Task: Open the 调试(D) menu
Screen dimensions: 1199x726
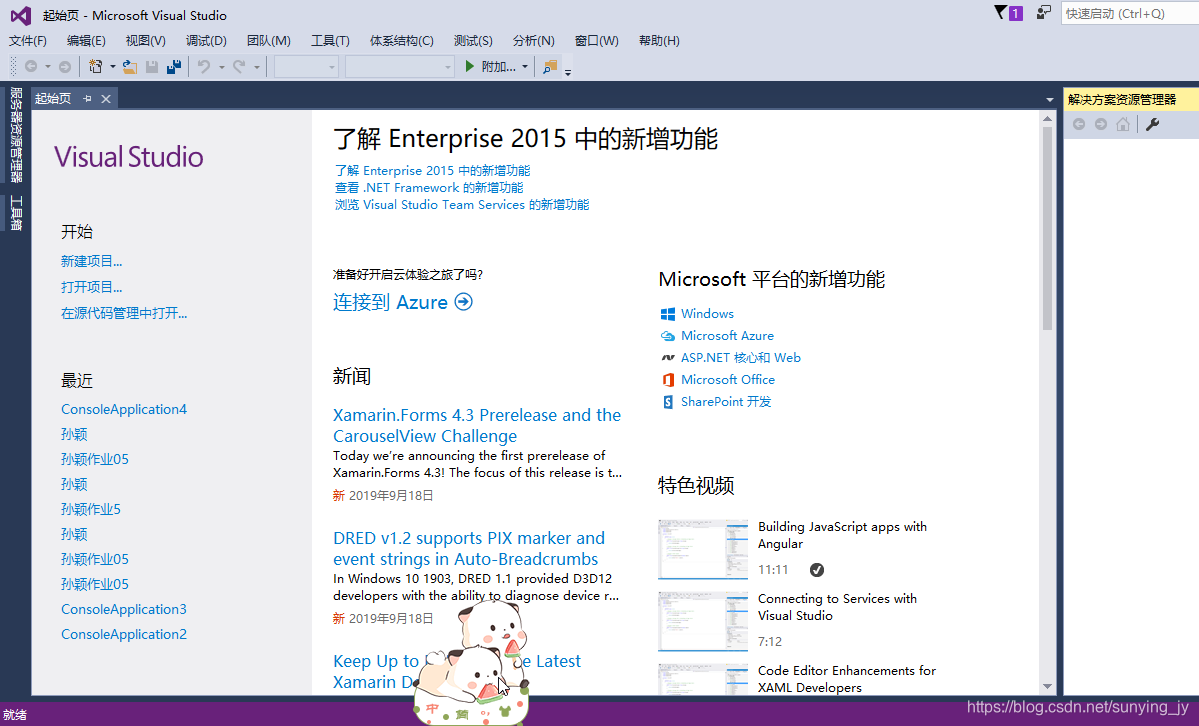Action: coord(206,41)
